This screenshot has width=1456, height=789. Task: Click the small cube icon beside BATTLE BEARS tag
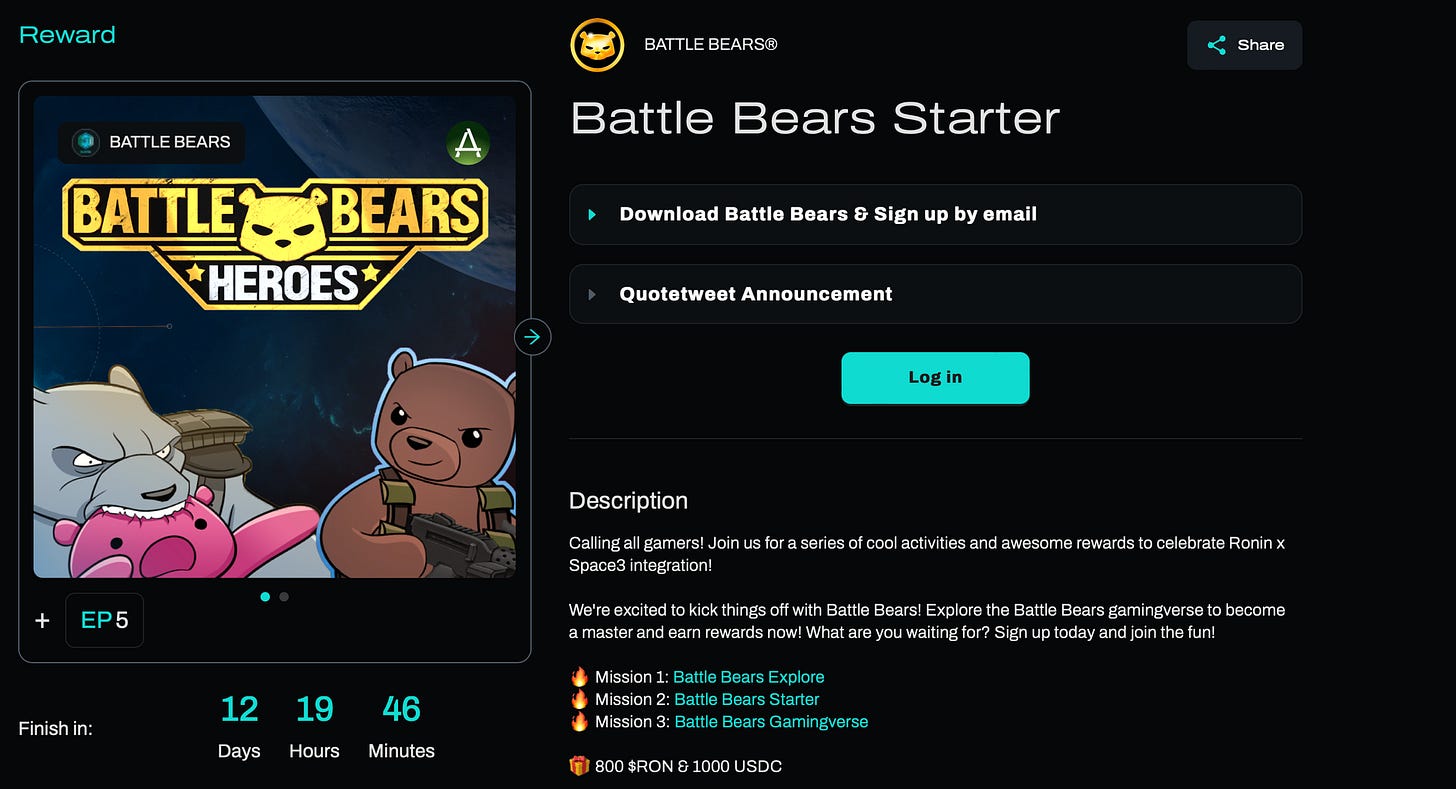pyautogui.click(x=87, y=142)
